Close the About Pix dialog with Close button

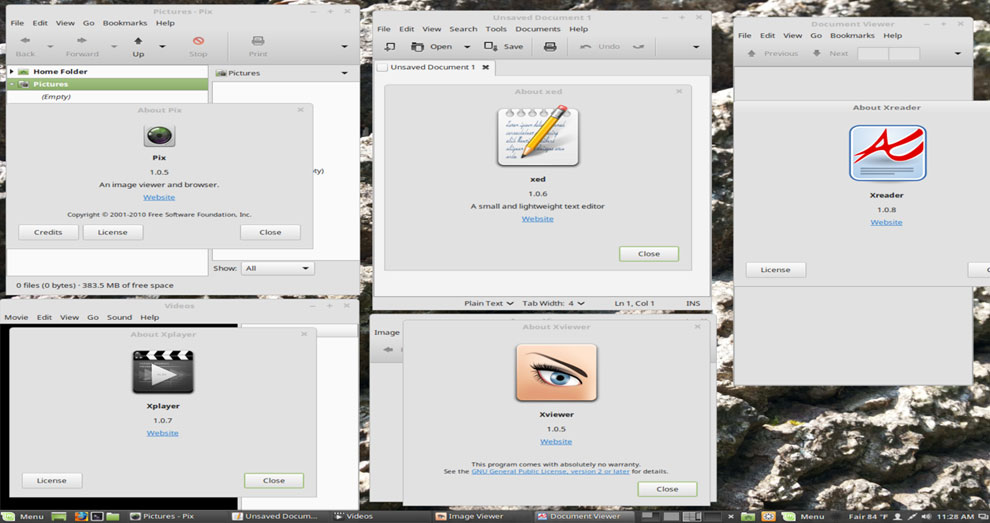270,232
